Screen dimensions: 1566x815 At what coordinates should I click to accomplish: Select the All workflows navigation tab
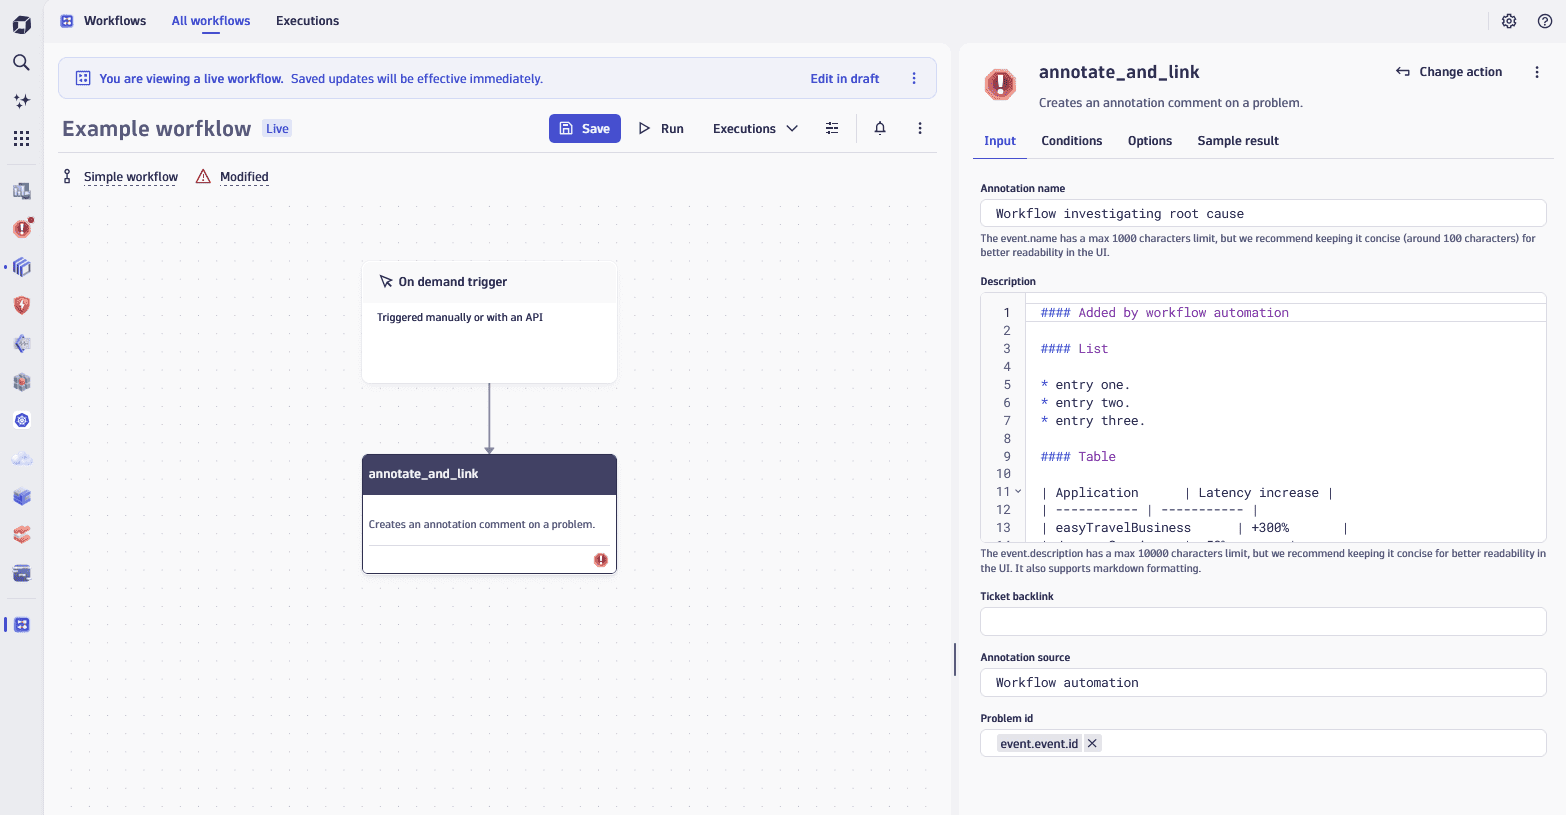(210, 20)
